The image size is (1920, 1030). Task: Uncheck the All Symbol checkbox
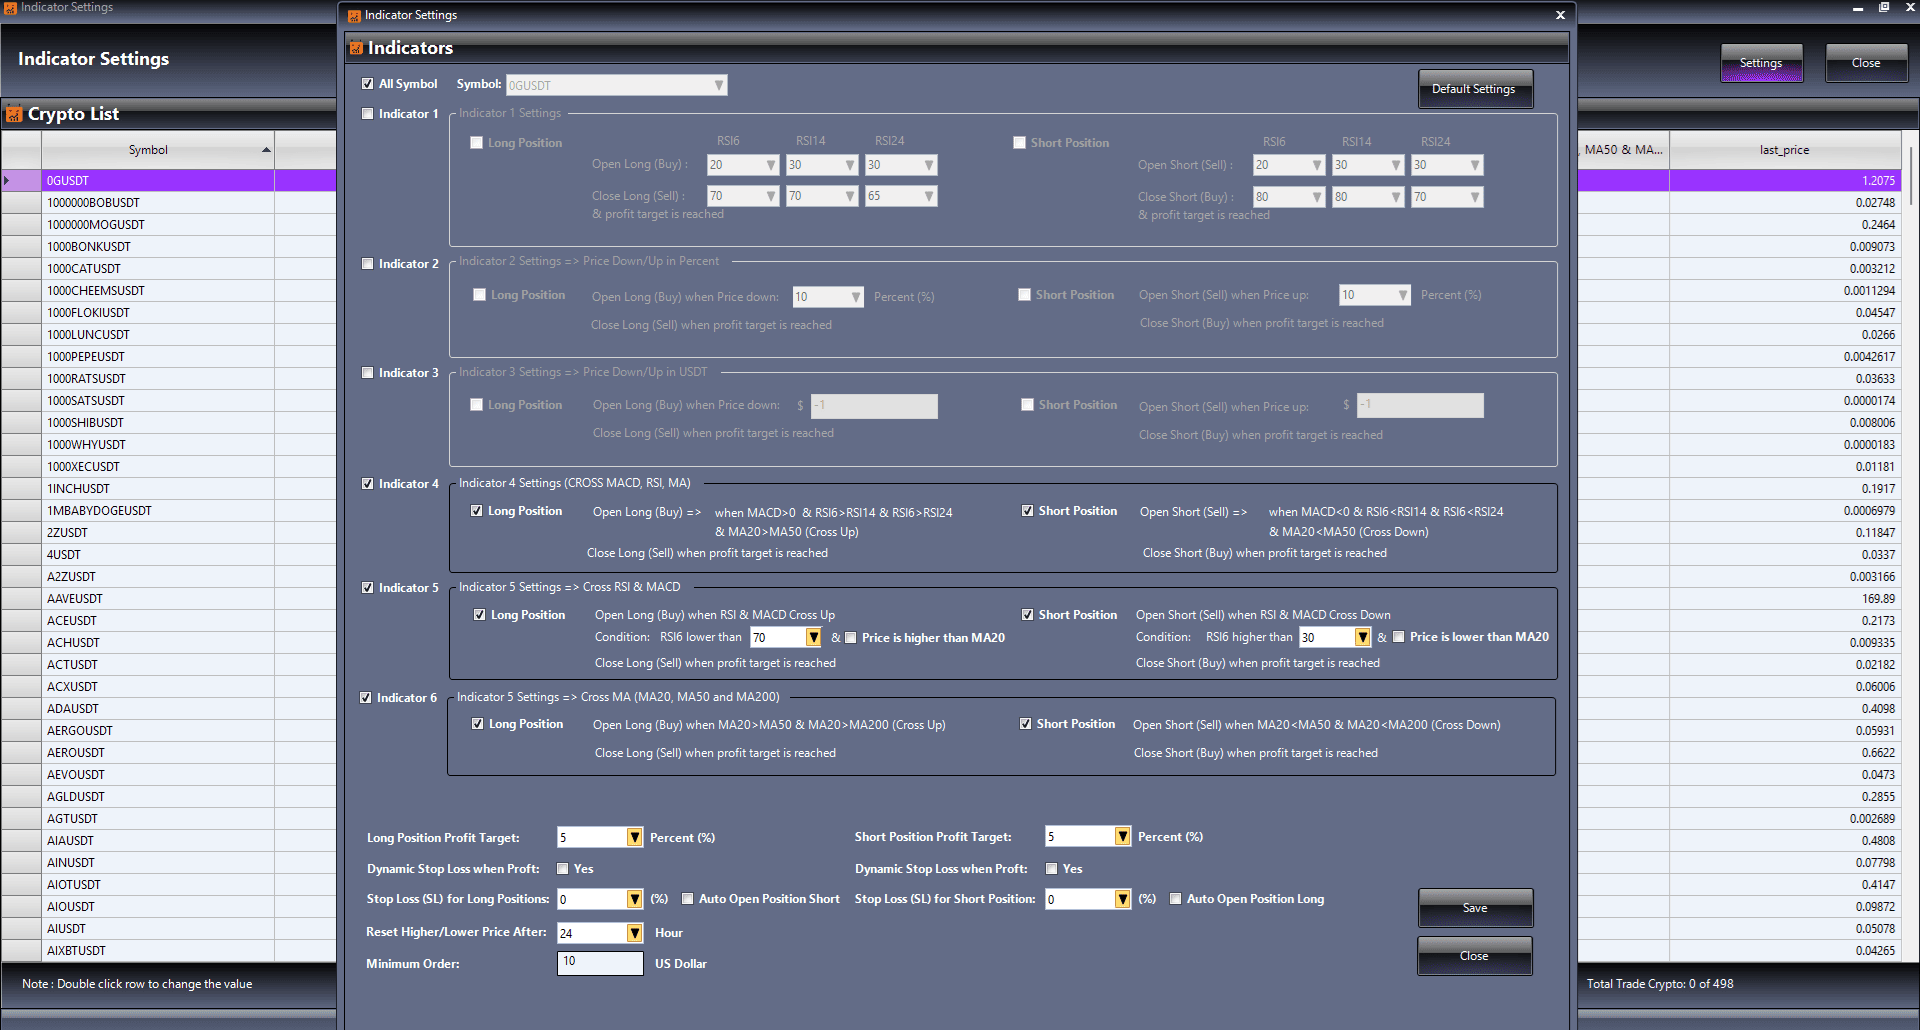coord(368,84)
